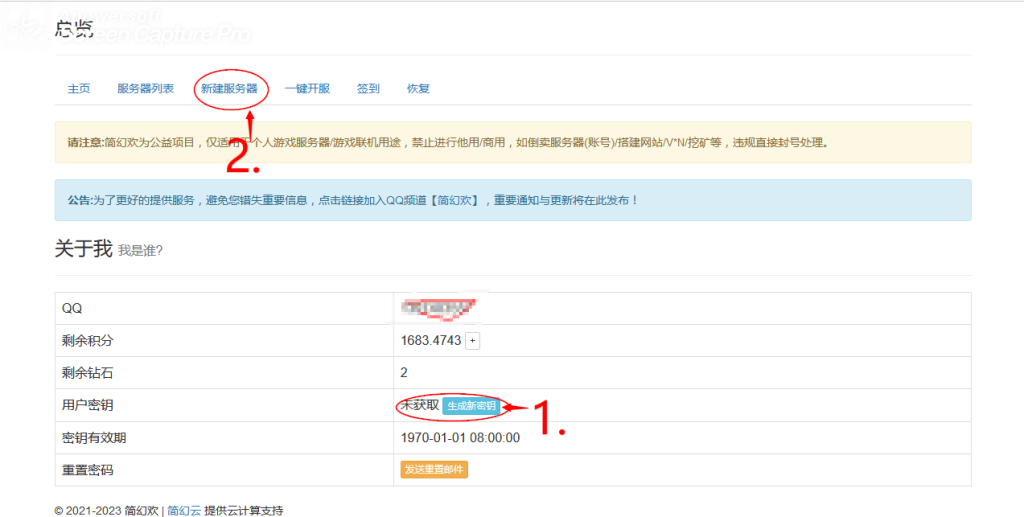Click the 1970-01-01 08:00:00 expiry value
This screenshot has width=1024, height=517.
[x=460, y=437]
